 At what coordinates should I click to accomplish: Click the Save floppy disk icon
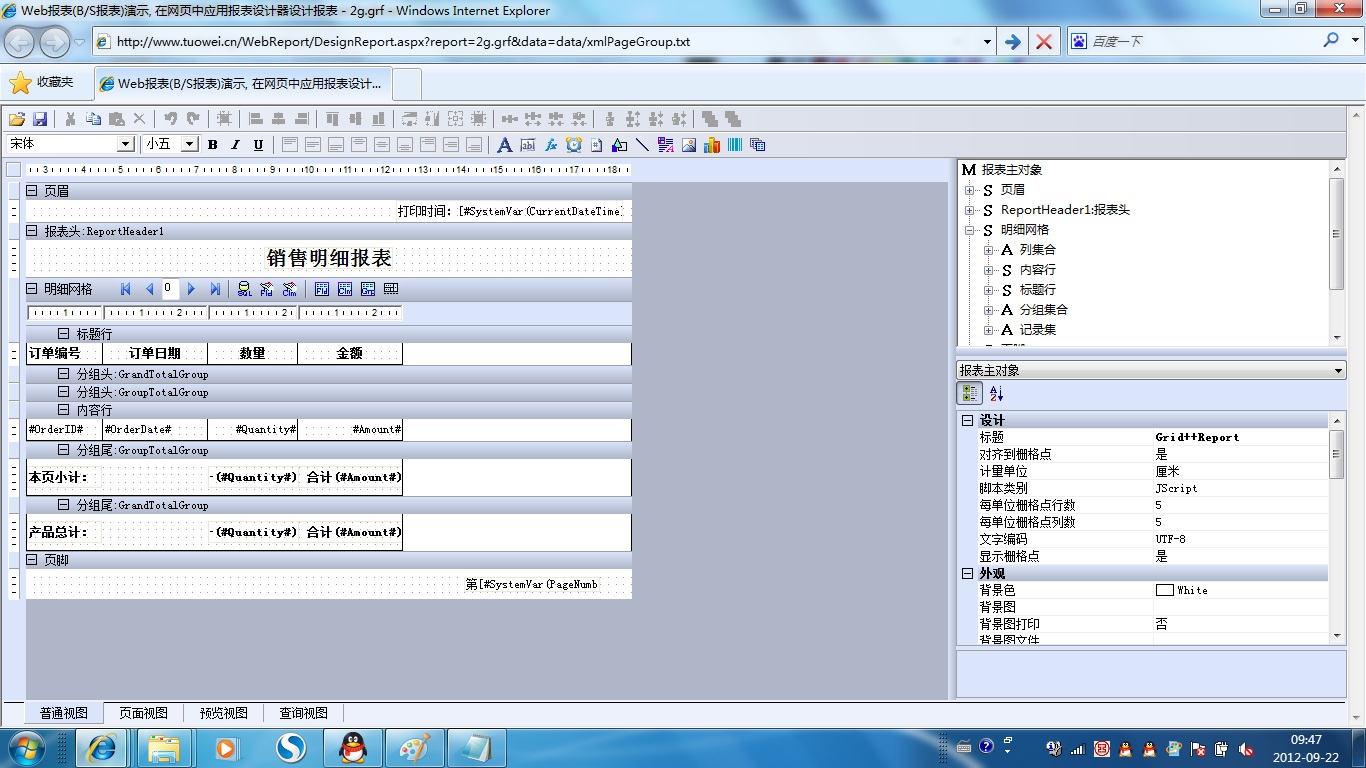tap(41, 118)
